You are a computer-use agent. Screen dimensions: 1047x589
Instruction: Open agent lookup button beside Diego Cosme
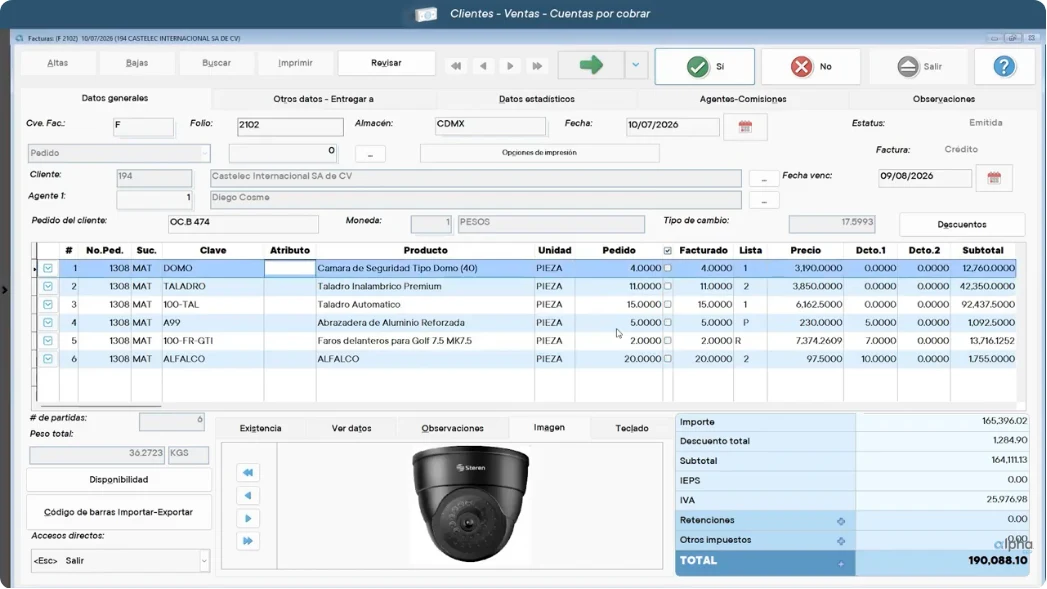click(x=763, y=200)
